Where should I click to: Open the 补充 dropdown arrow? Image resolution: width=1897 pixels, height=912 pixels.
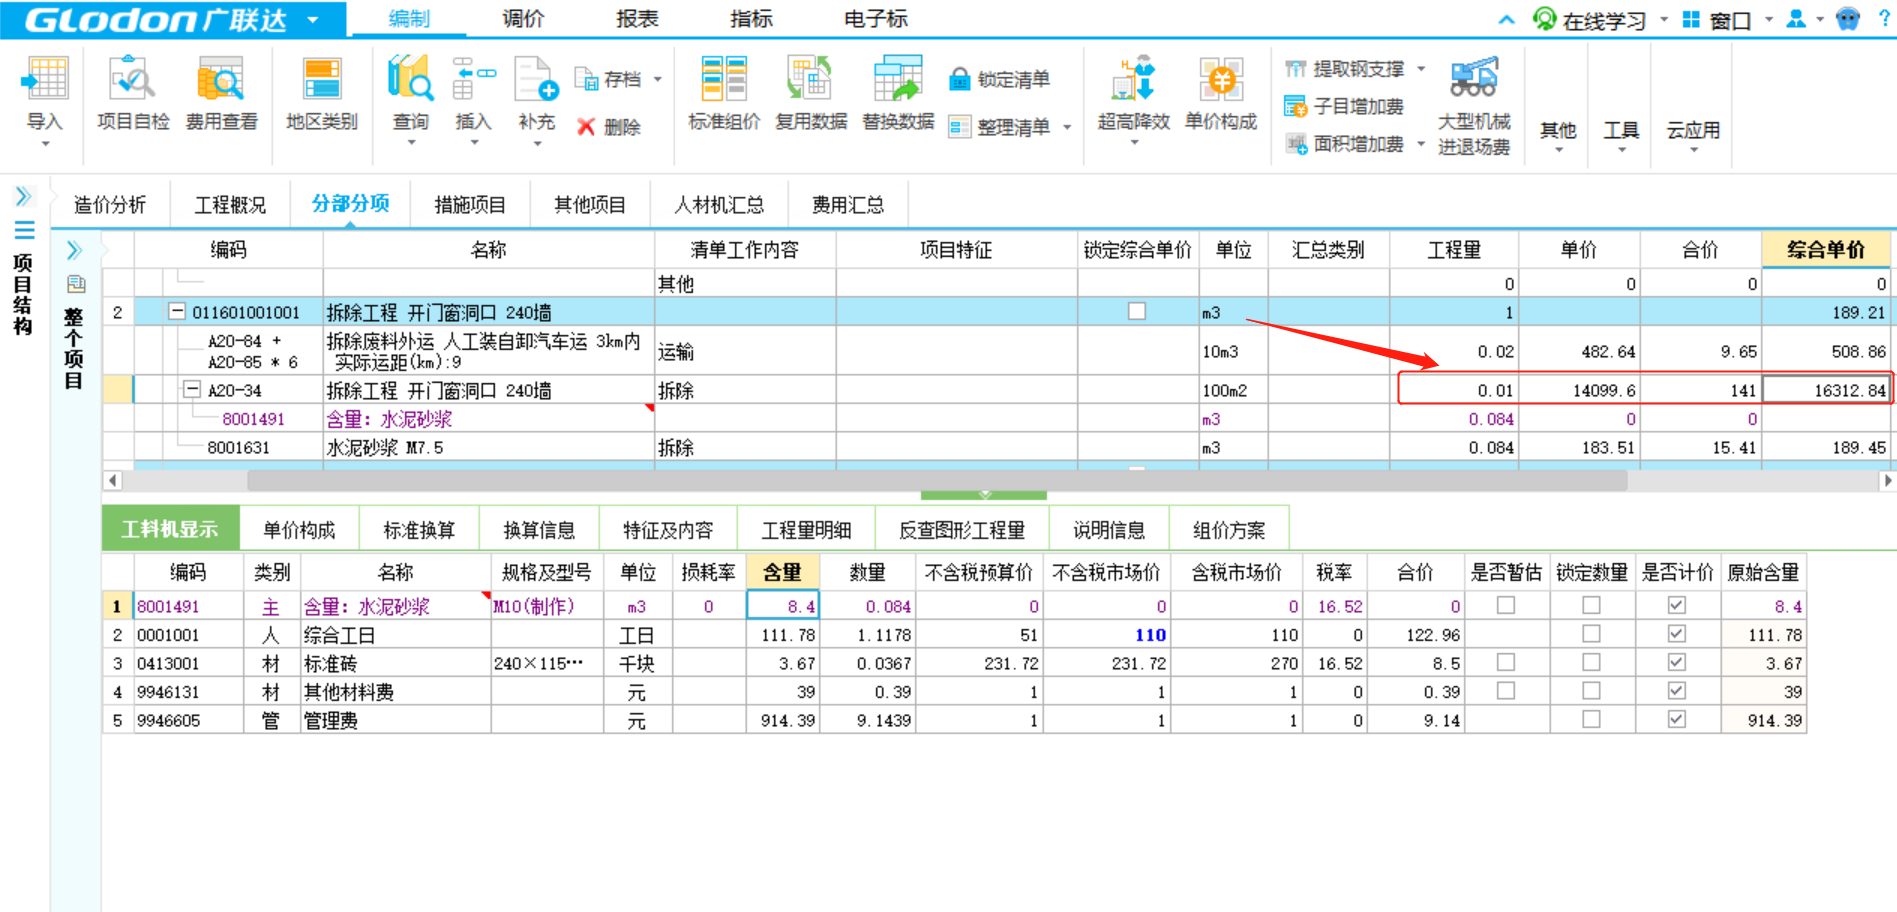coord(537,143)
